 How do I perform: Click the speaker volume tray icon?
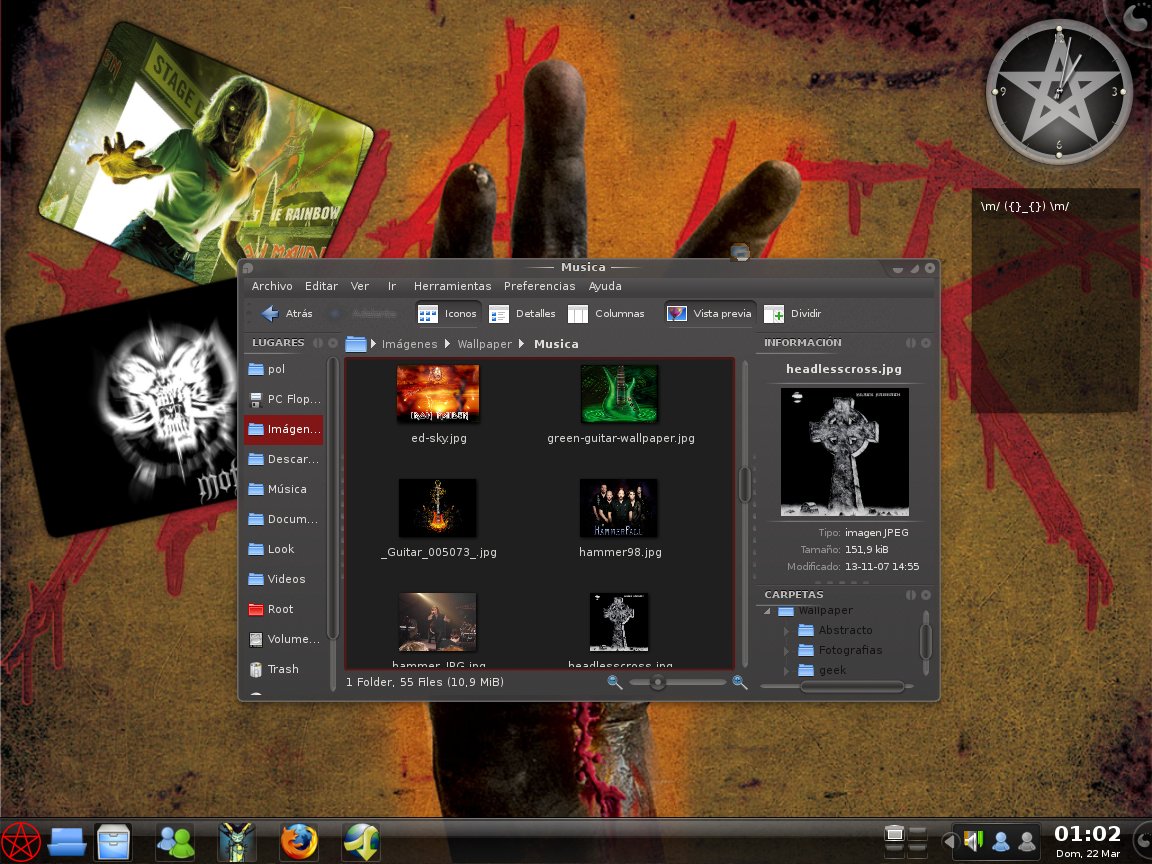click(x=973, y=840)
